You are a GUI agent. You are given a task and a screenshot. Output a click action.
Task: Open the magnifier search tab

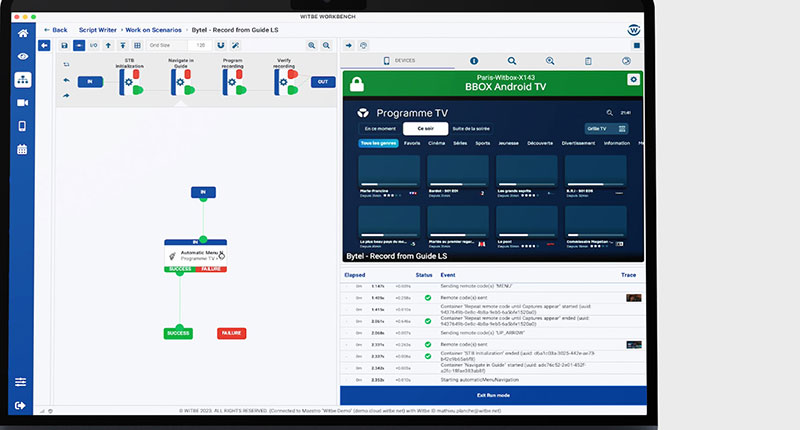tap(512, 61)
